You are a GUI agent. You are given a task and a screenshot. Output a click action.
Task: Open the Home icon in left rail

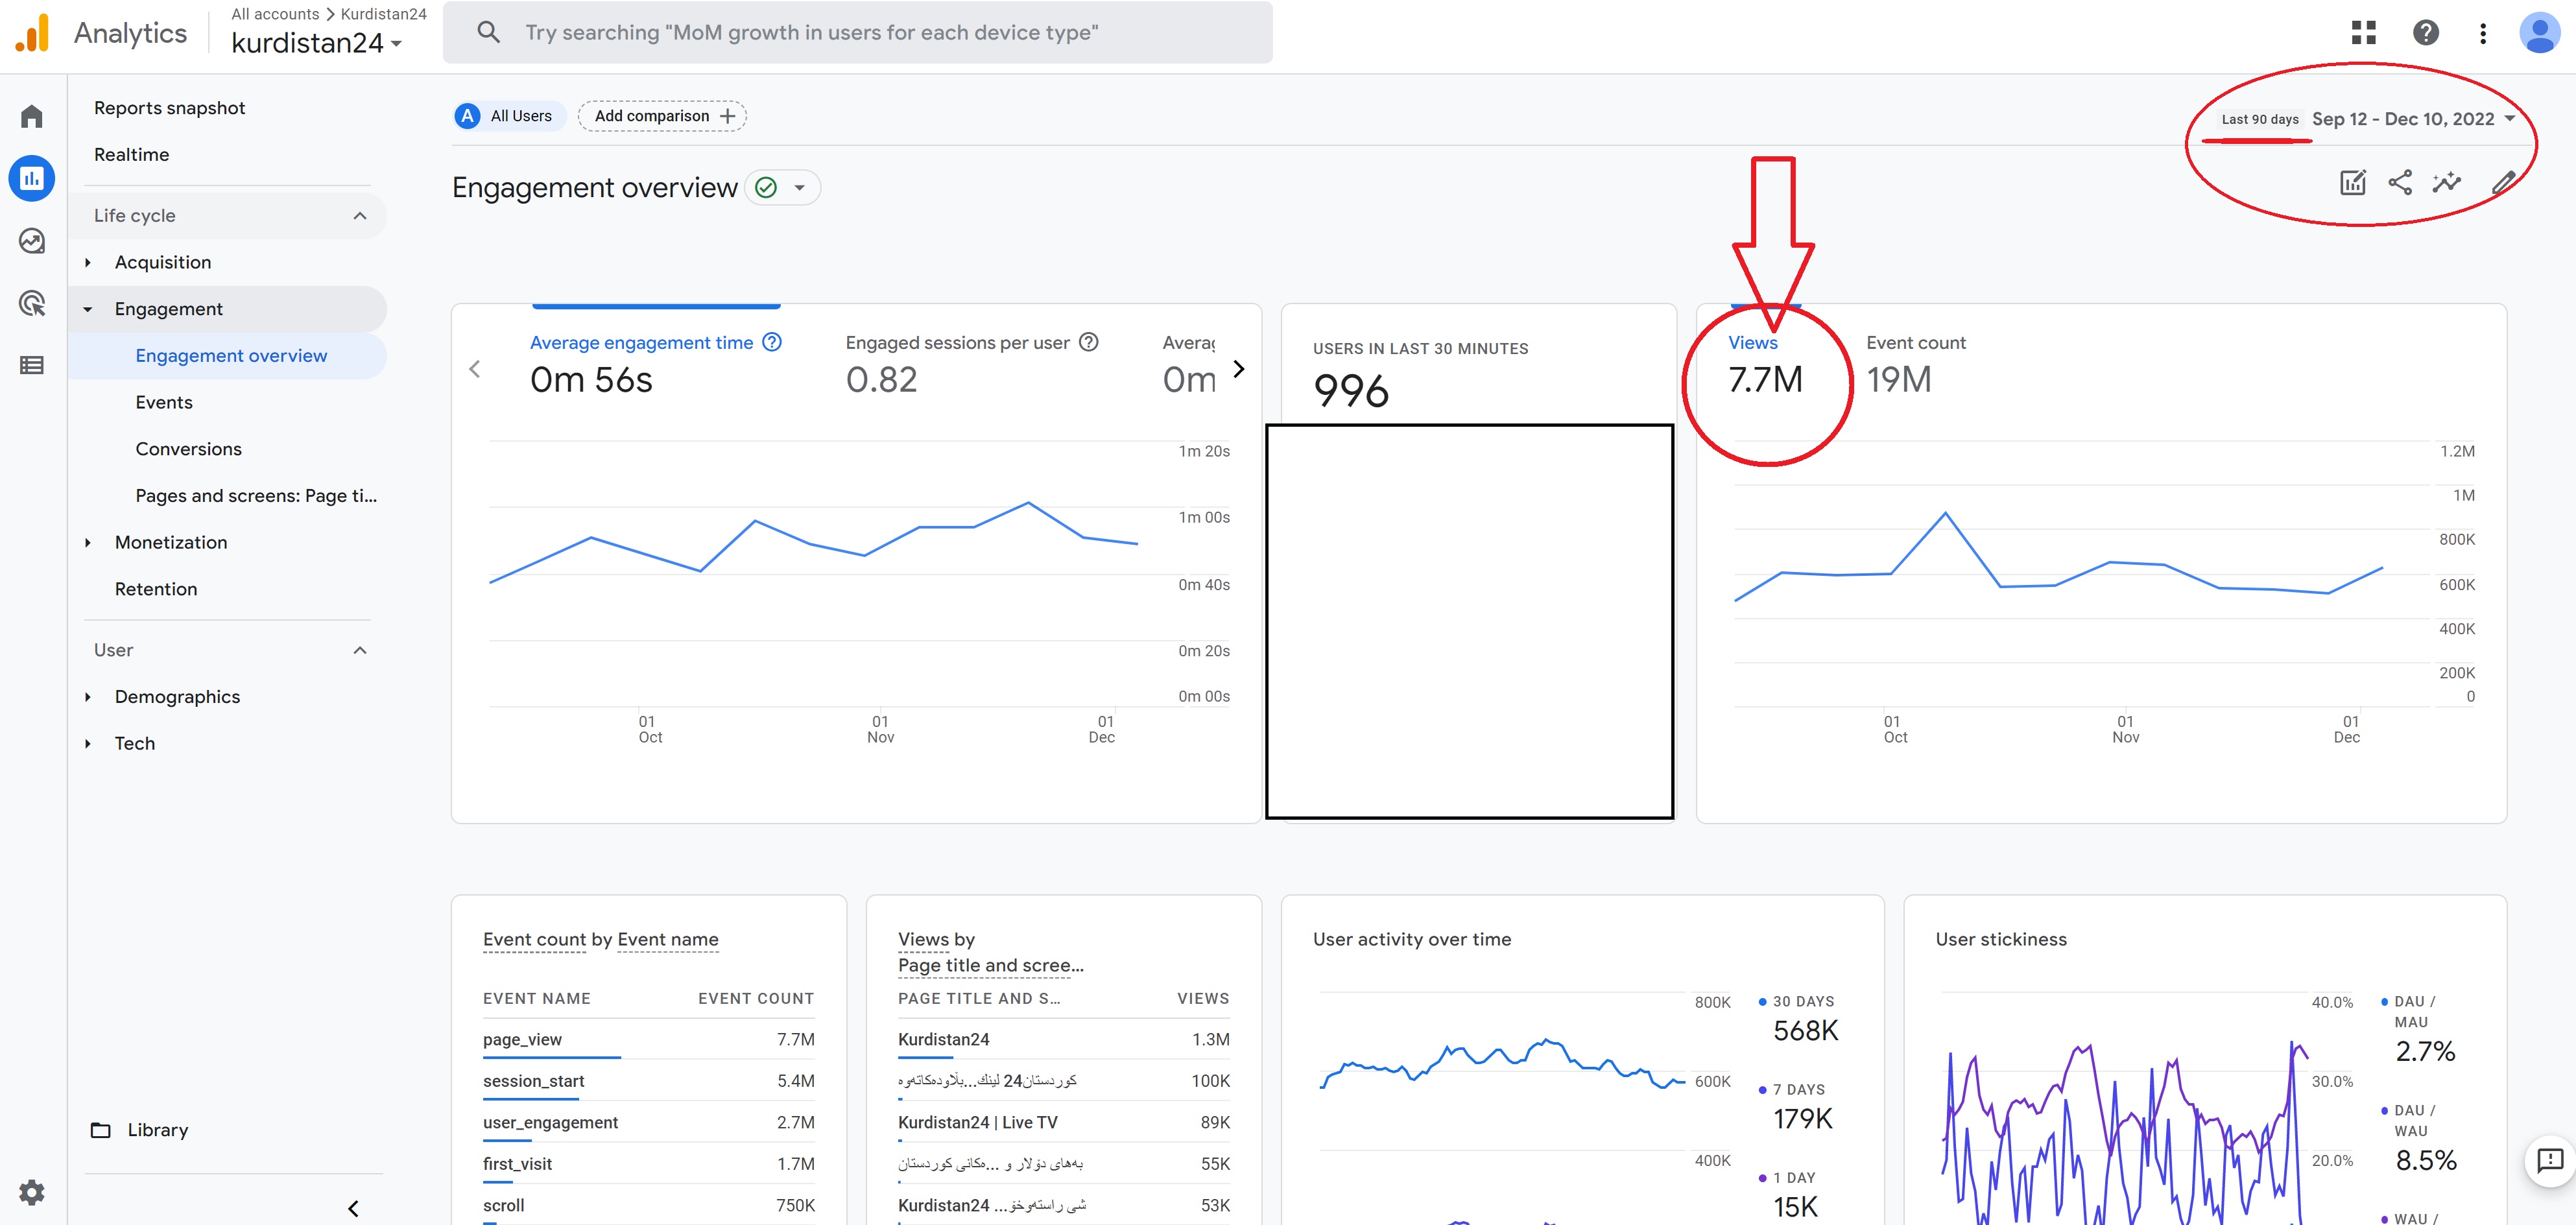pos(32,116)
